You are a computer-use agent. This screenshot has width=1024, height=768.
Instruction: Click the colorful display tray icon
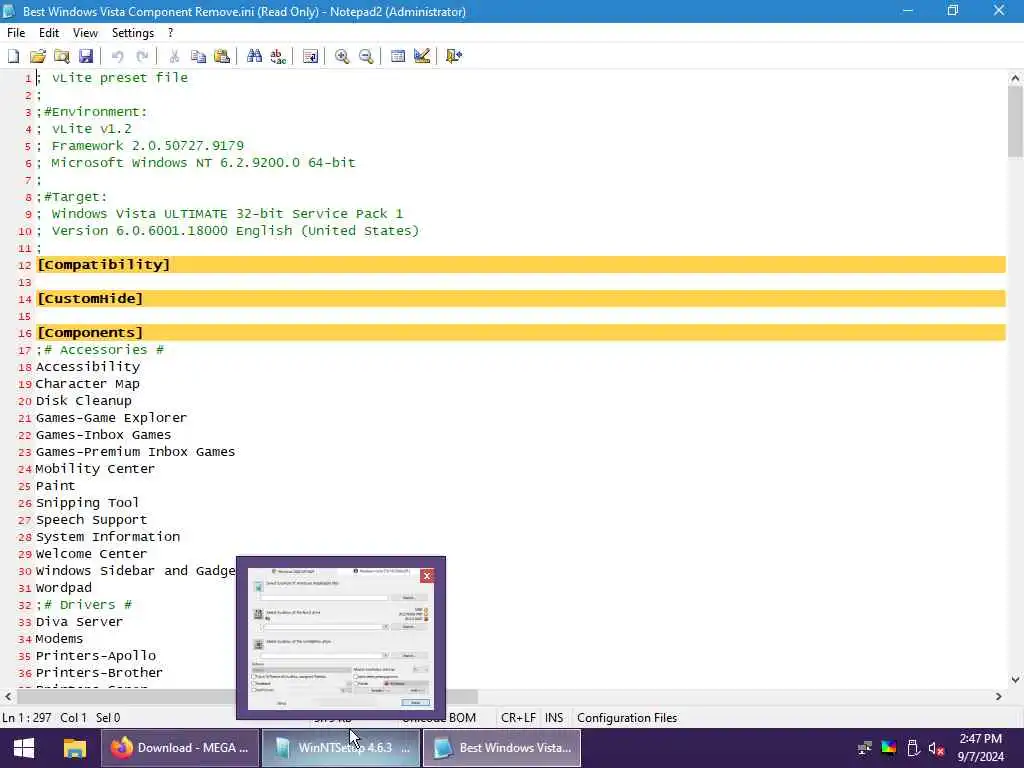[889, 748]
